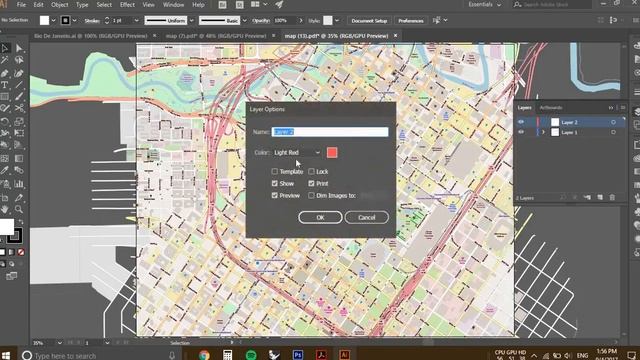Viewport: 640px width, 360px height.
Task: Click the layer color red swatch
Action: (332, 153)
